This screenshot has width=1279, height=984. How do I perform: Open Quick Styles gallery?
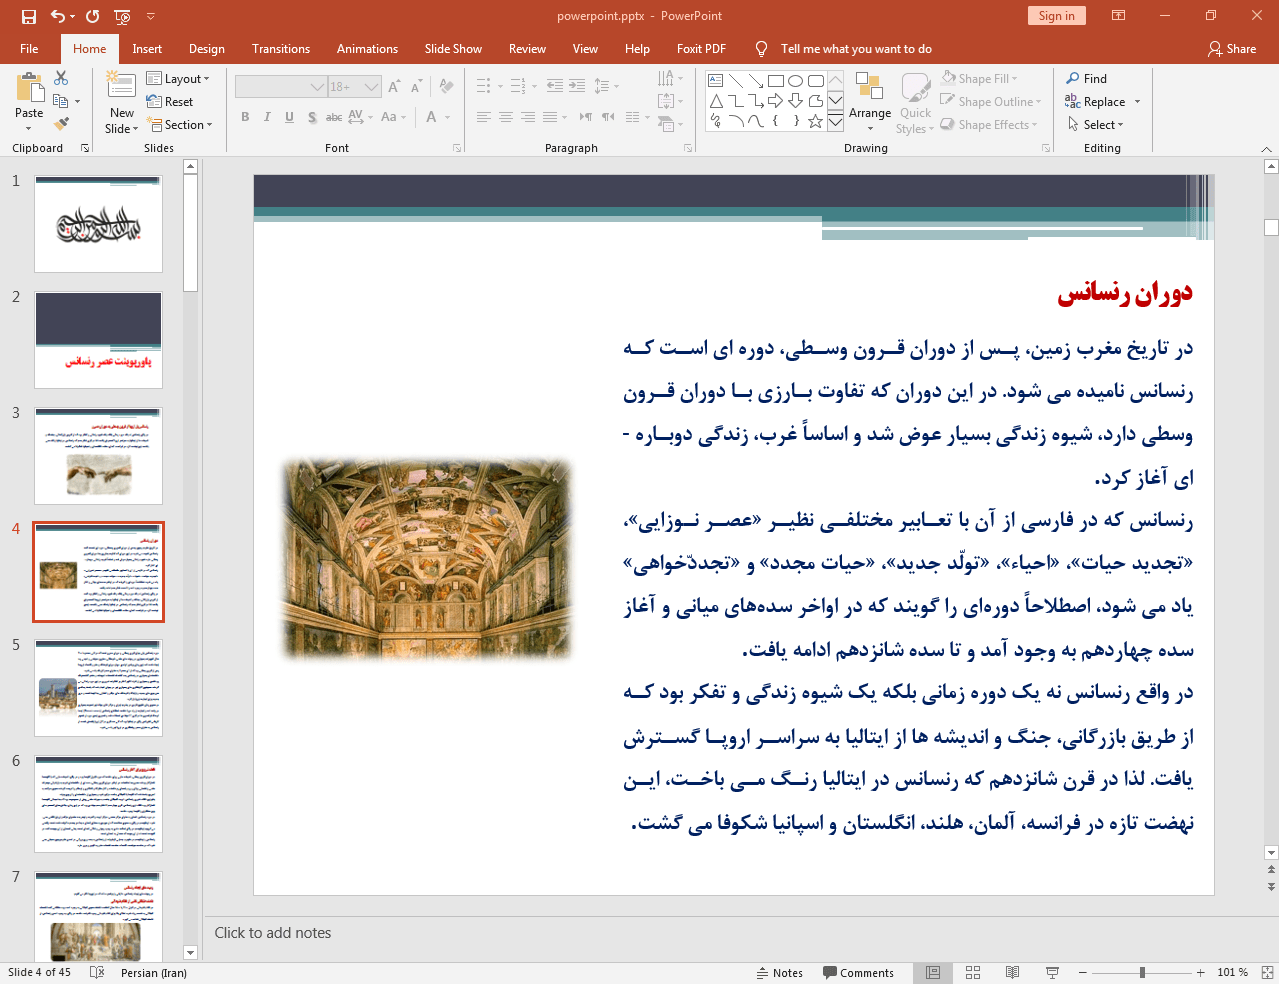(915, 102)
